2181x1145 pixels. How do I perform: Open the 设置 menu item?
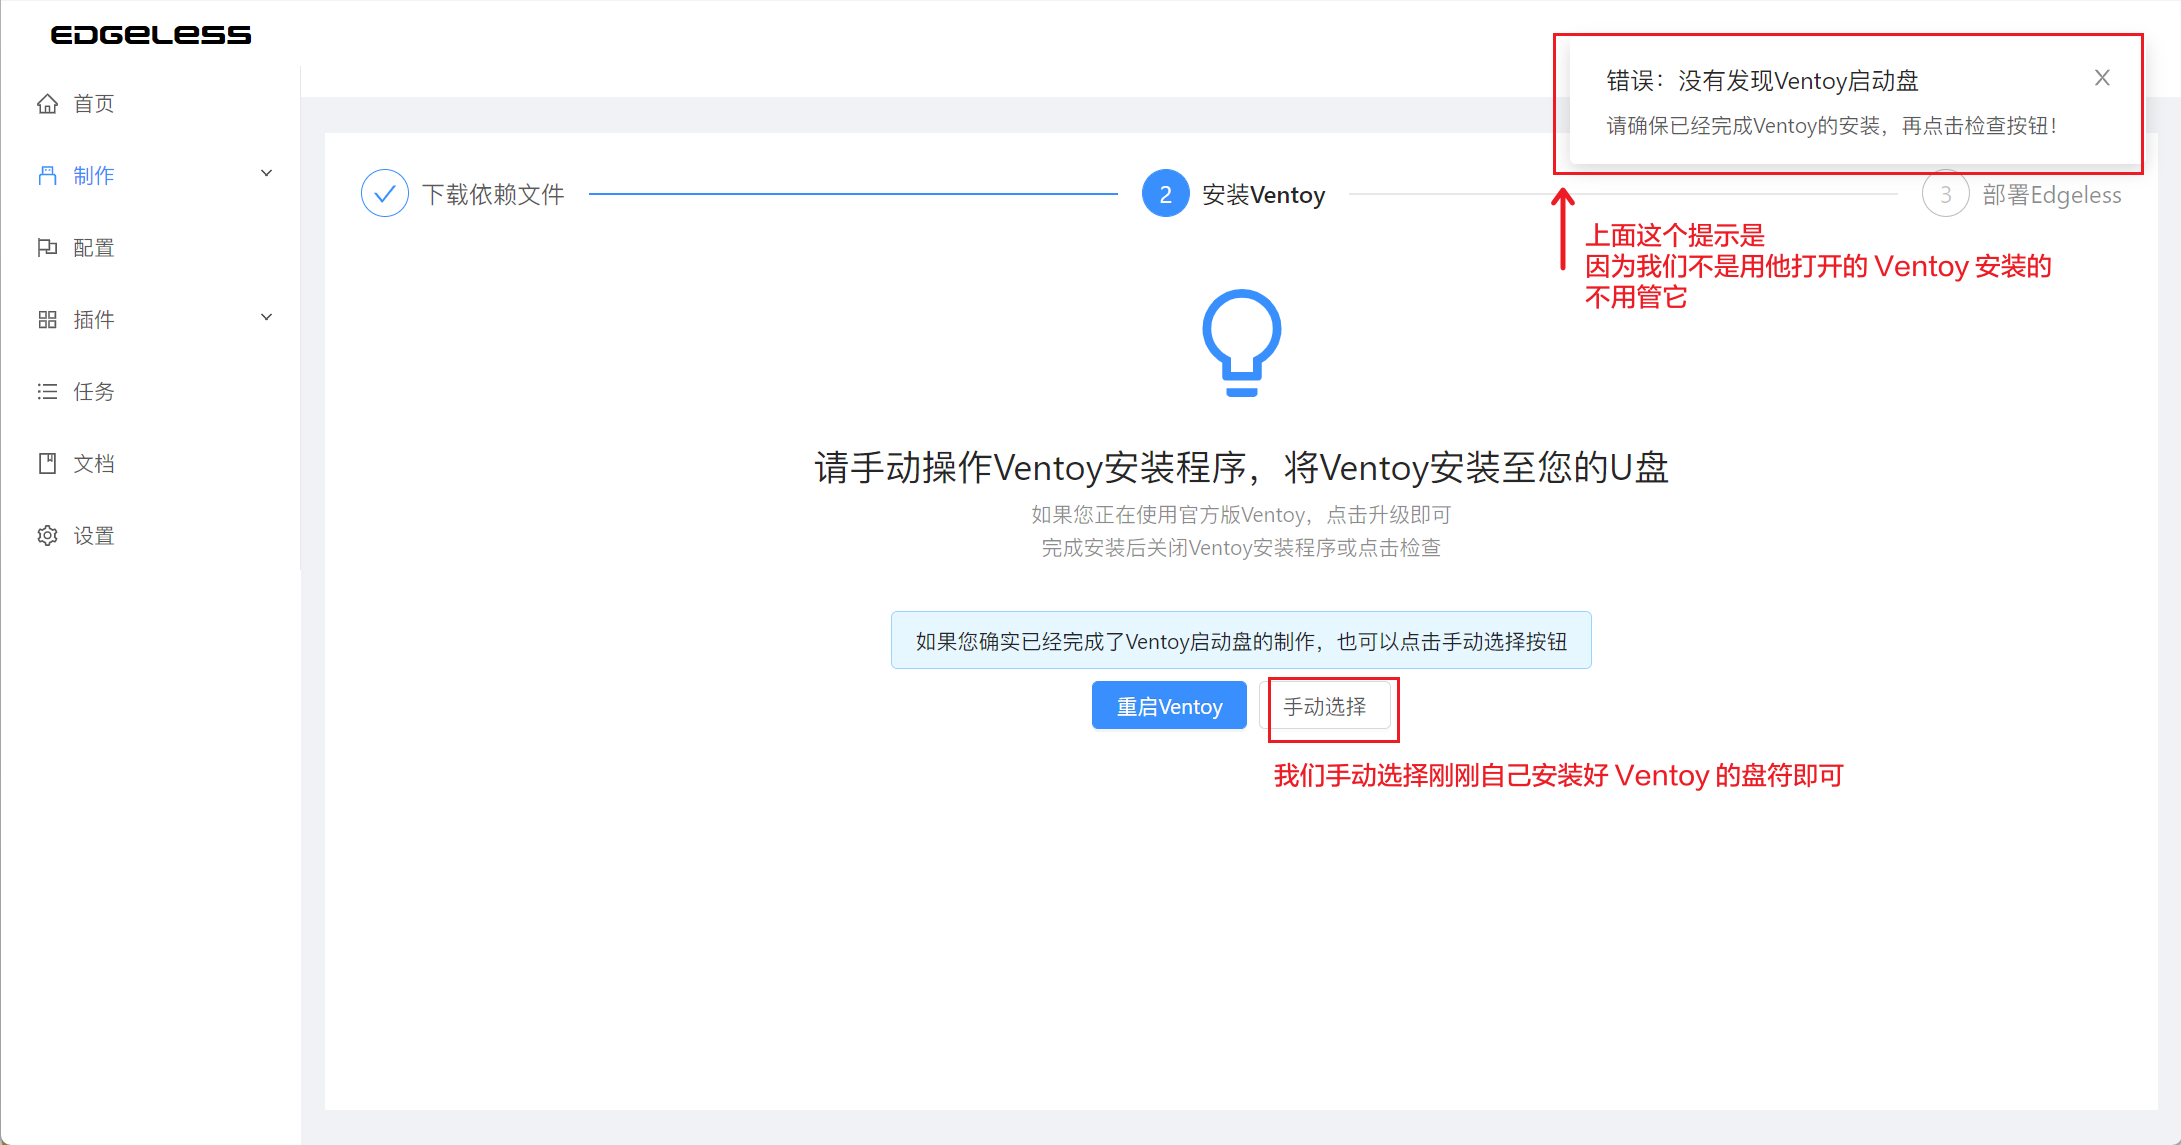coord(150,536)
